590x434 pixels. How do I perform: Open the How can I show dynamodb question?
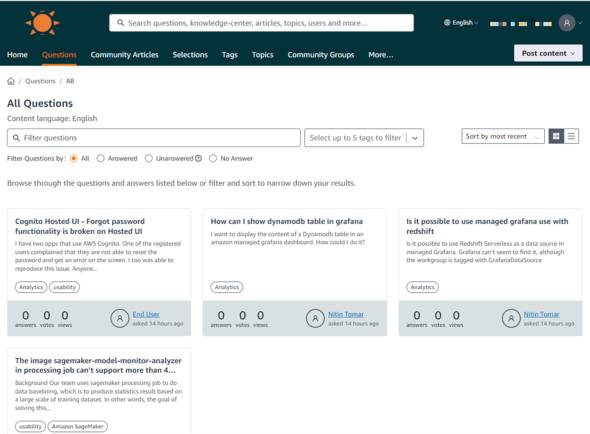[287, 221]
